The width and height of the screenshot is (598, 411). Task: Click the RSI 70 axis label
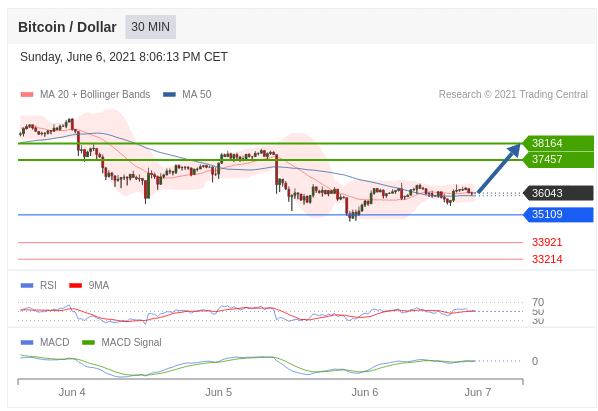(538, 302)
